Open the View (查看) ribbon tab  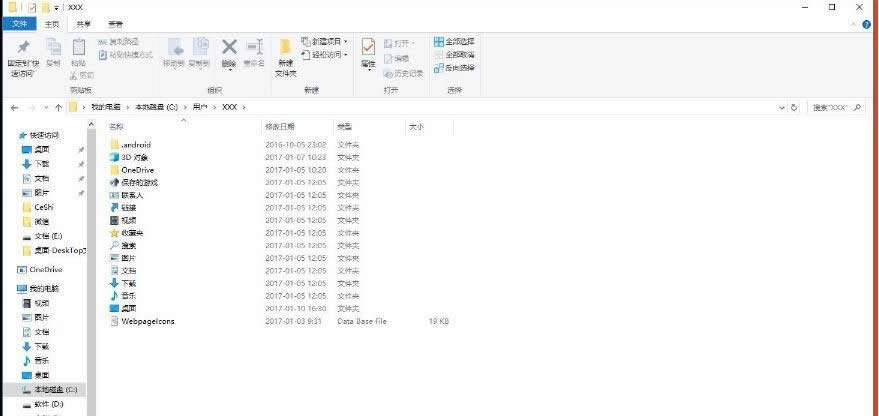(116, 23)
